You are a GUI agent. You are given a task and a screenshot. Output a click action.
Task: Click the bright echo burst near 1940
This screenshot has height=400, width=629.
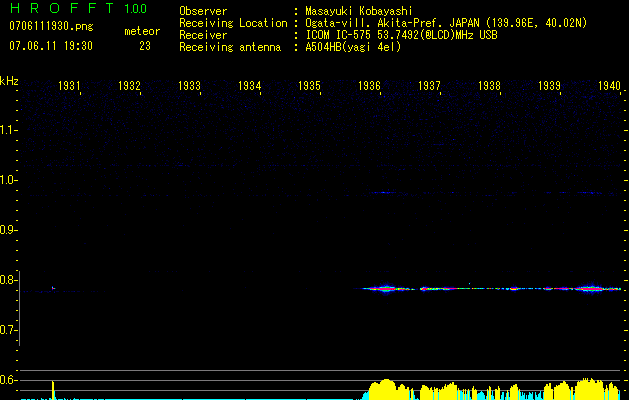(591, 288)
